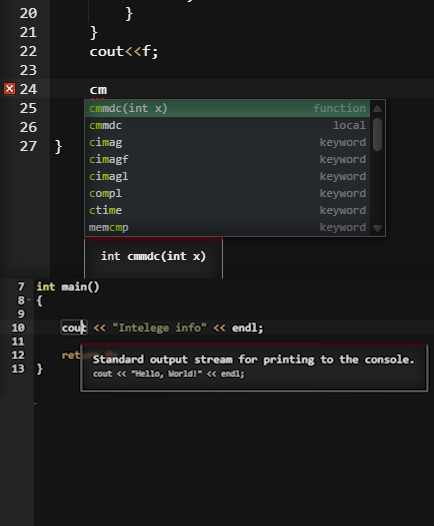Click the 'cout<<f;' statement on line 22
The width and height of the screenshot is (434, 526).
[x=124, y=52]
